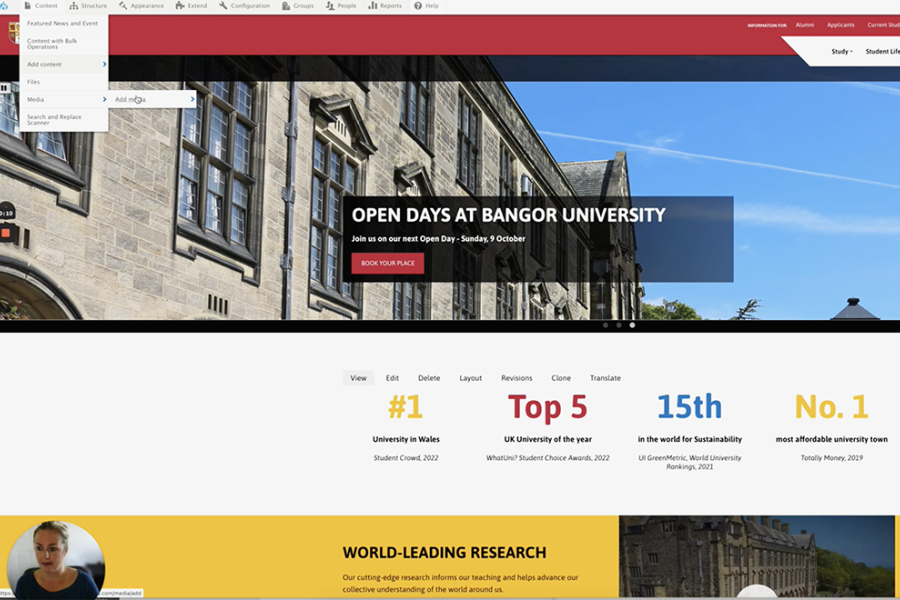Open the Student Life navigation link

[x=882, y=52]
